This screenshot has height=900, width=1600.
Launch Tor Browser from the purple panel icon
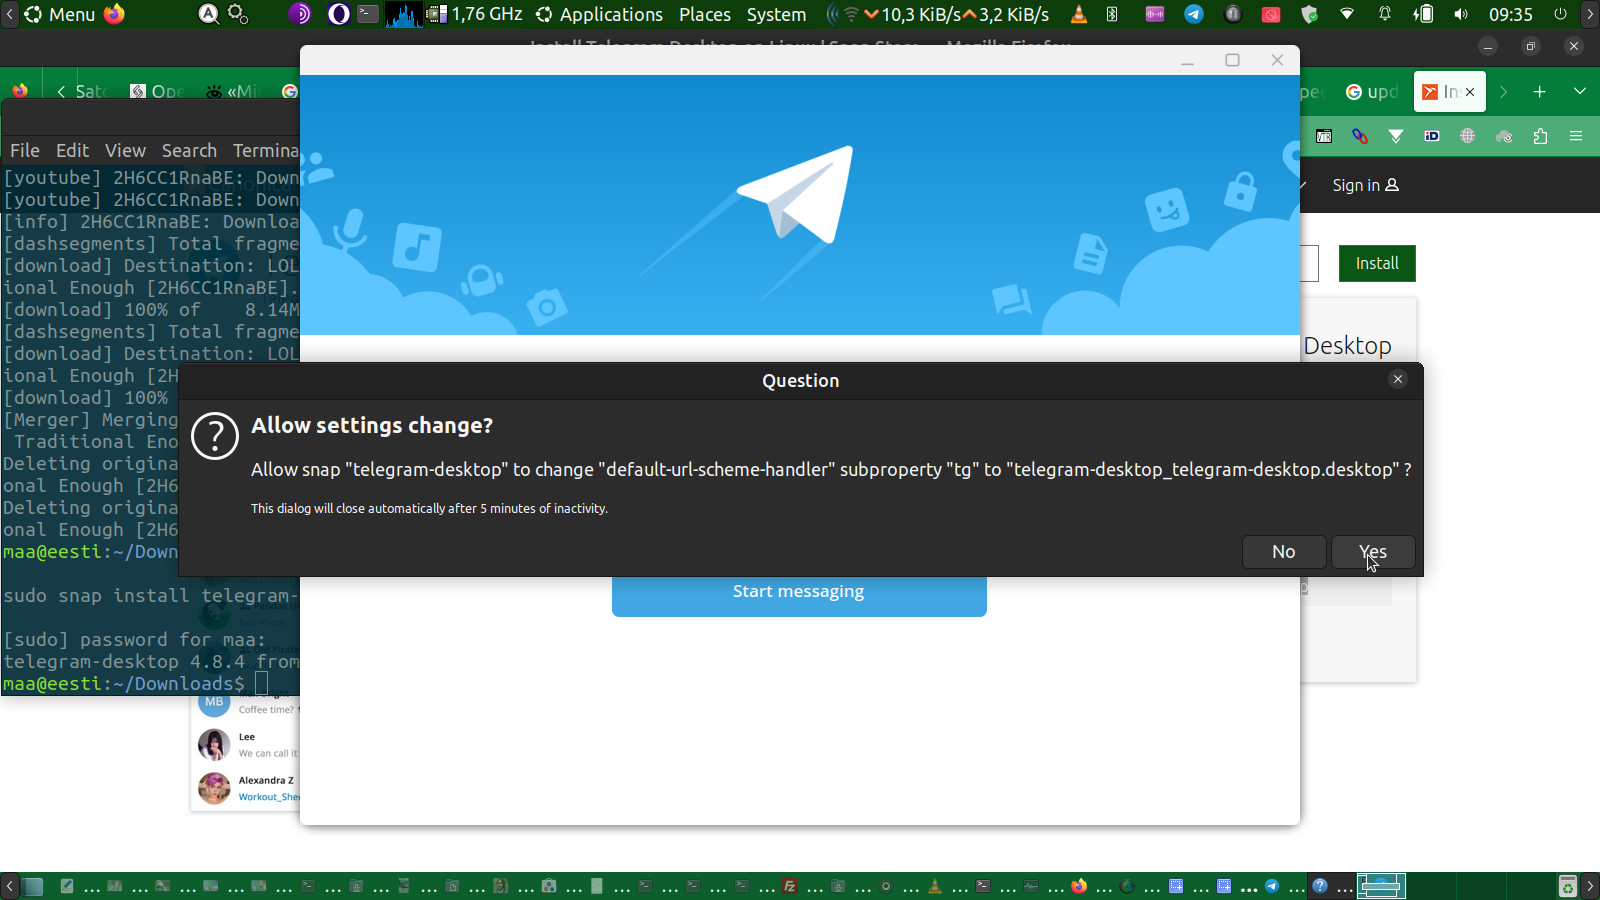(299, 14)
